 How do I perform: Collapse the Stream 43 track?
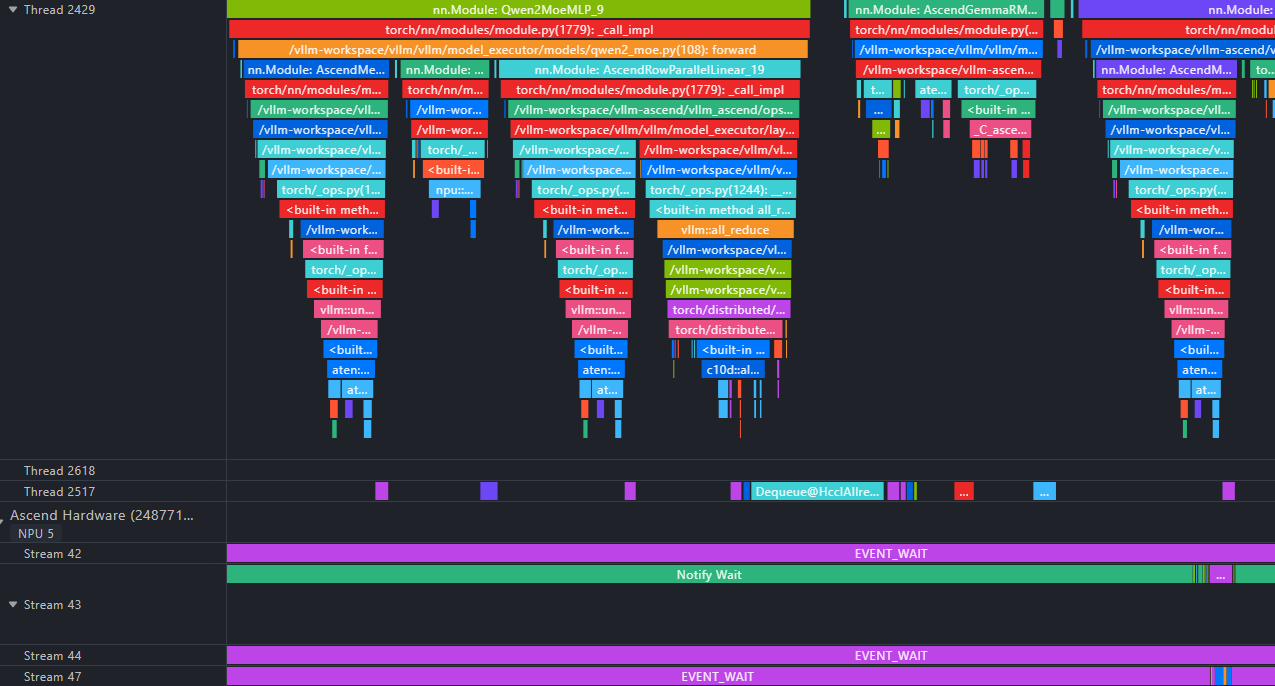tap(13, 605)
